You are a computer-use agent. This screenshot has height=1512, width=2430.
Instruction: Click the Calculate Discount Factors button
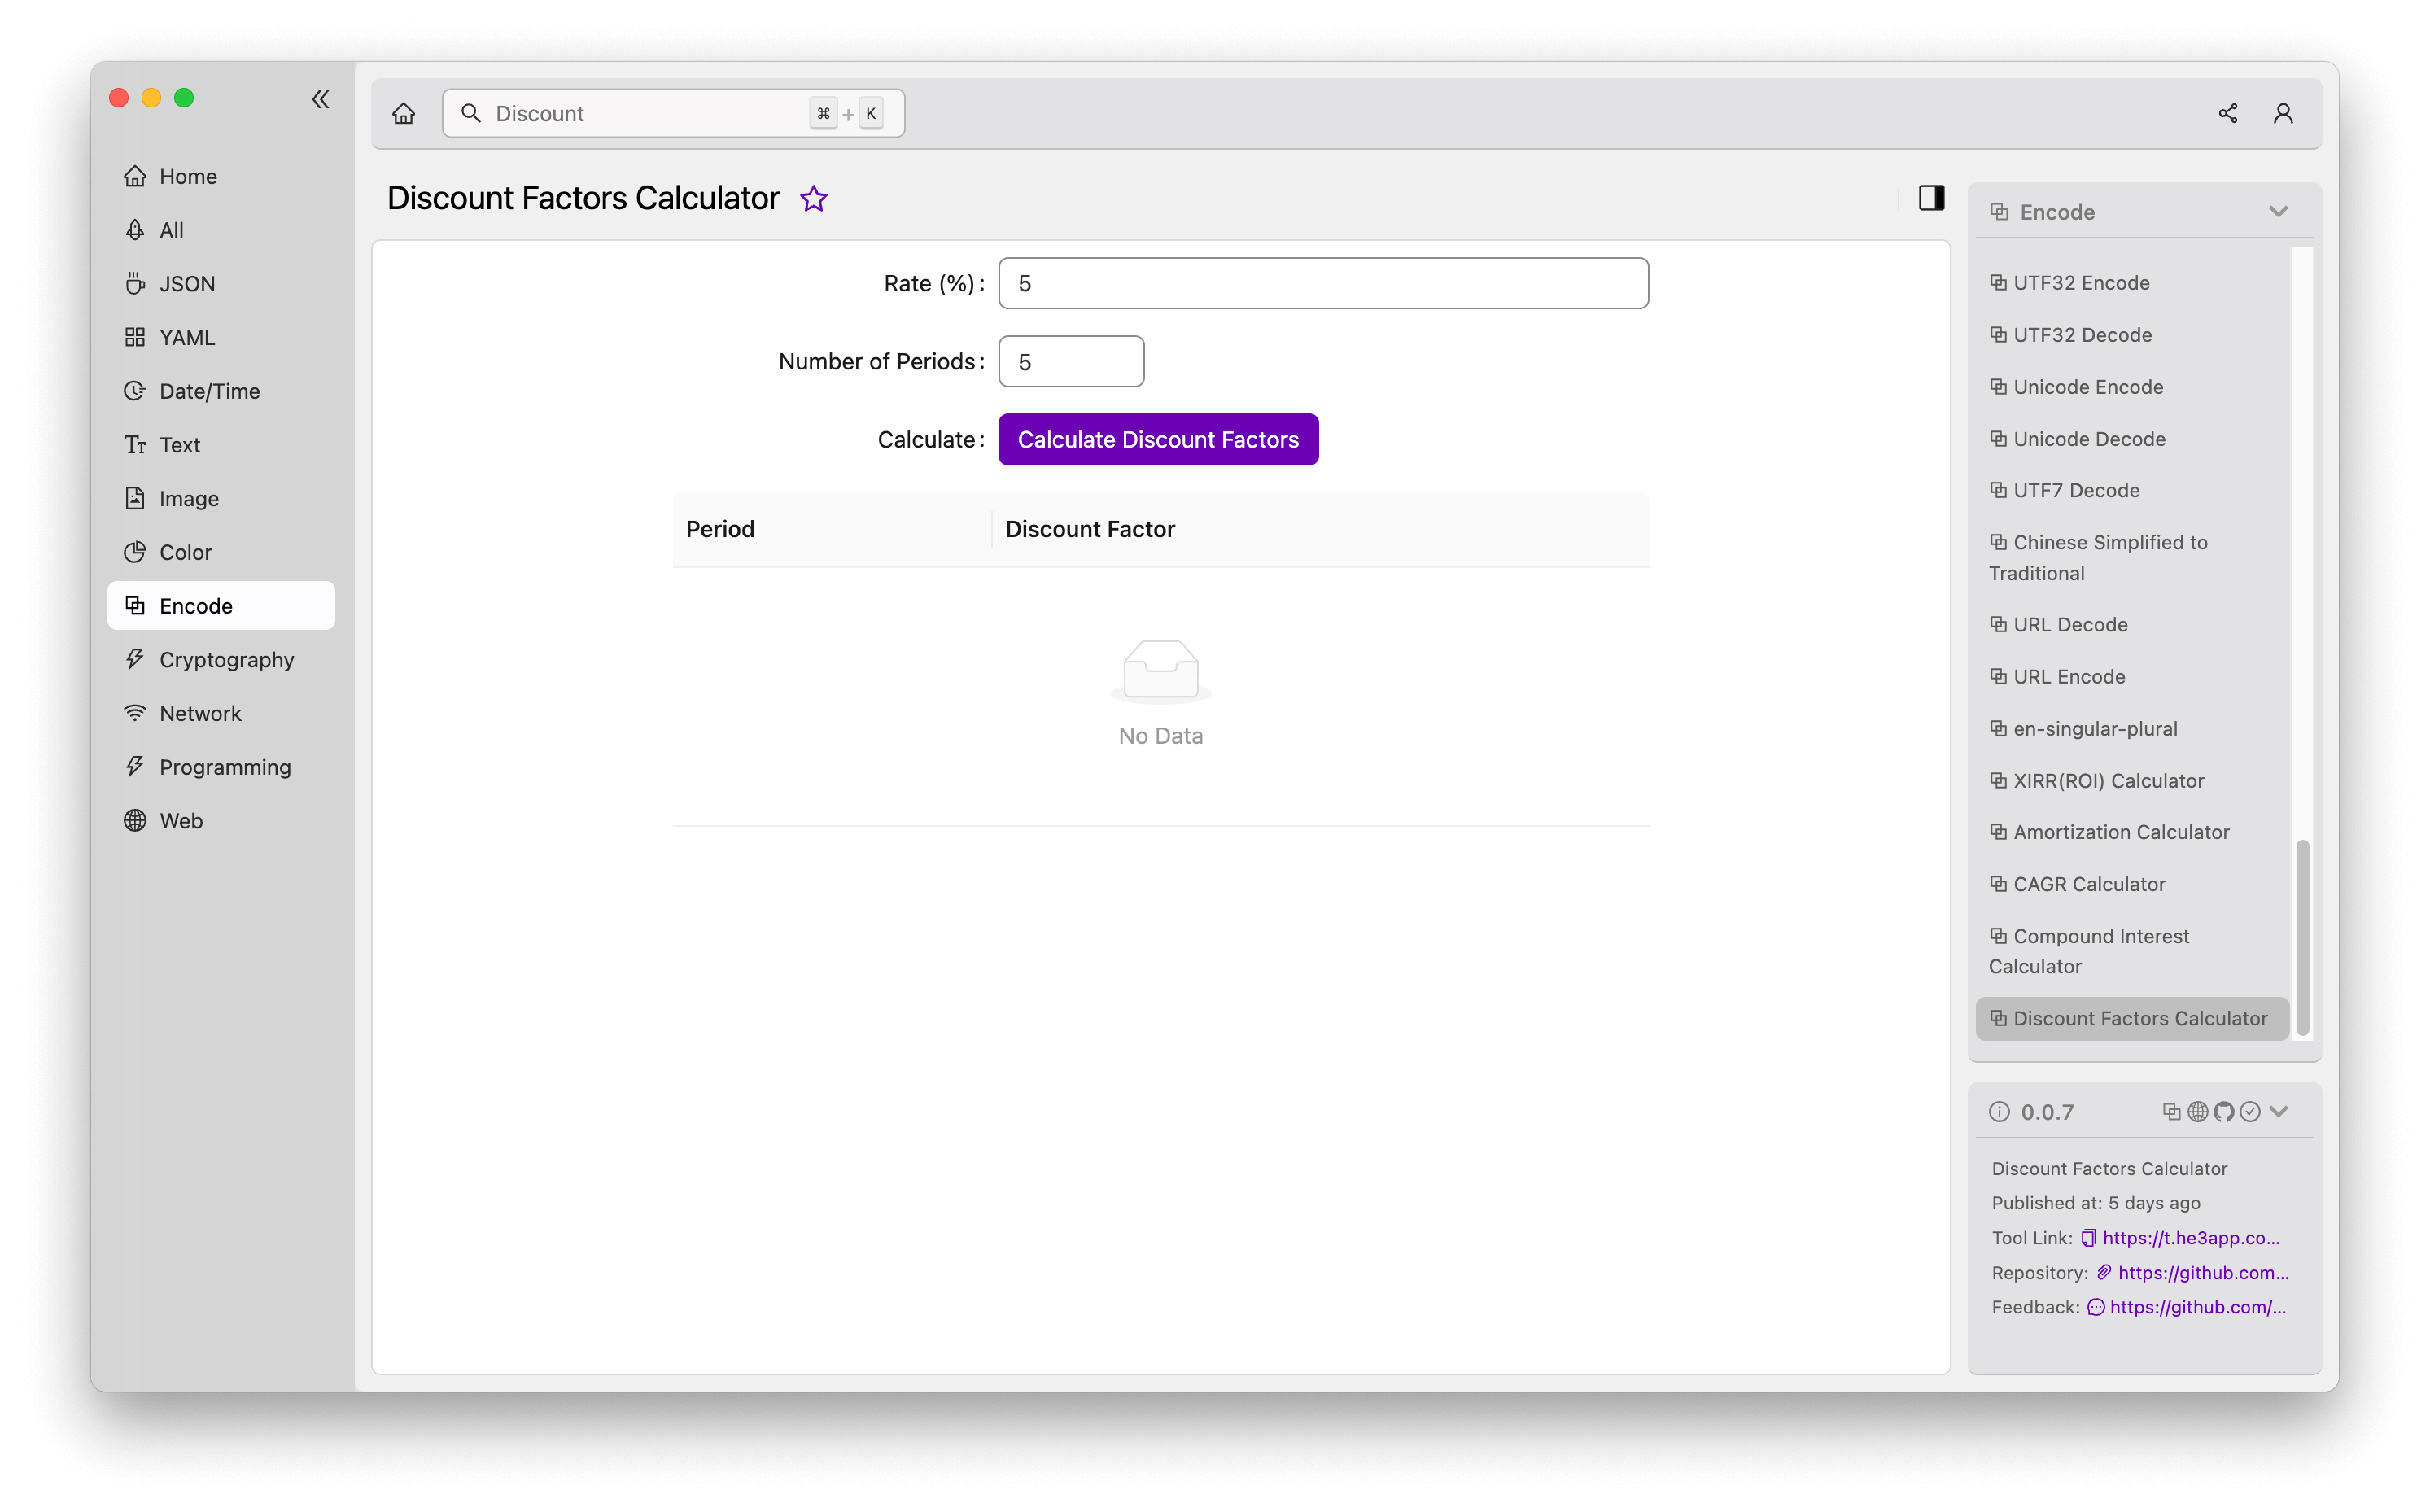[x=1158, y=439]
